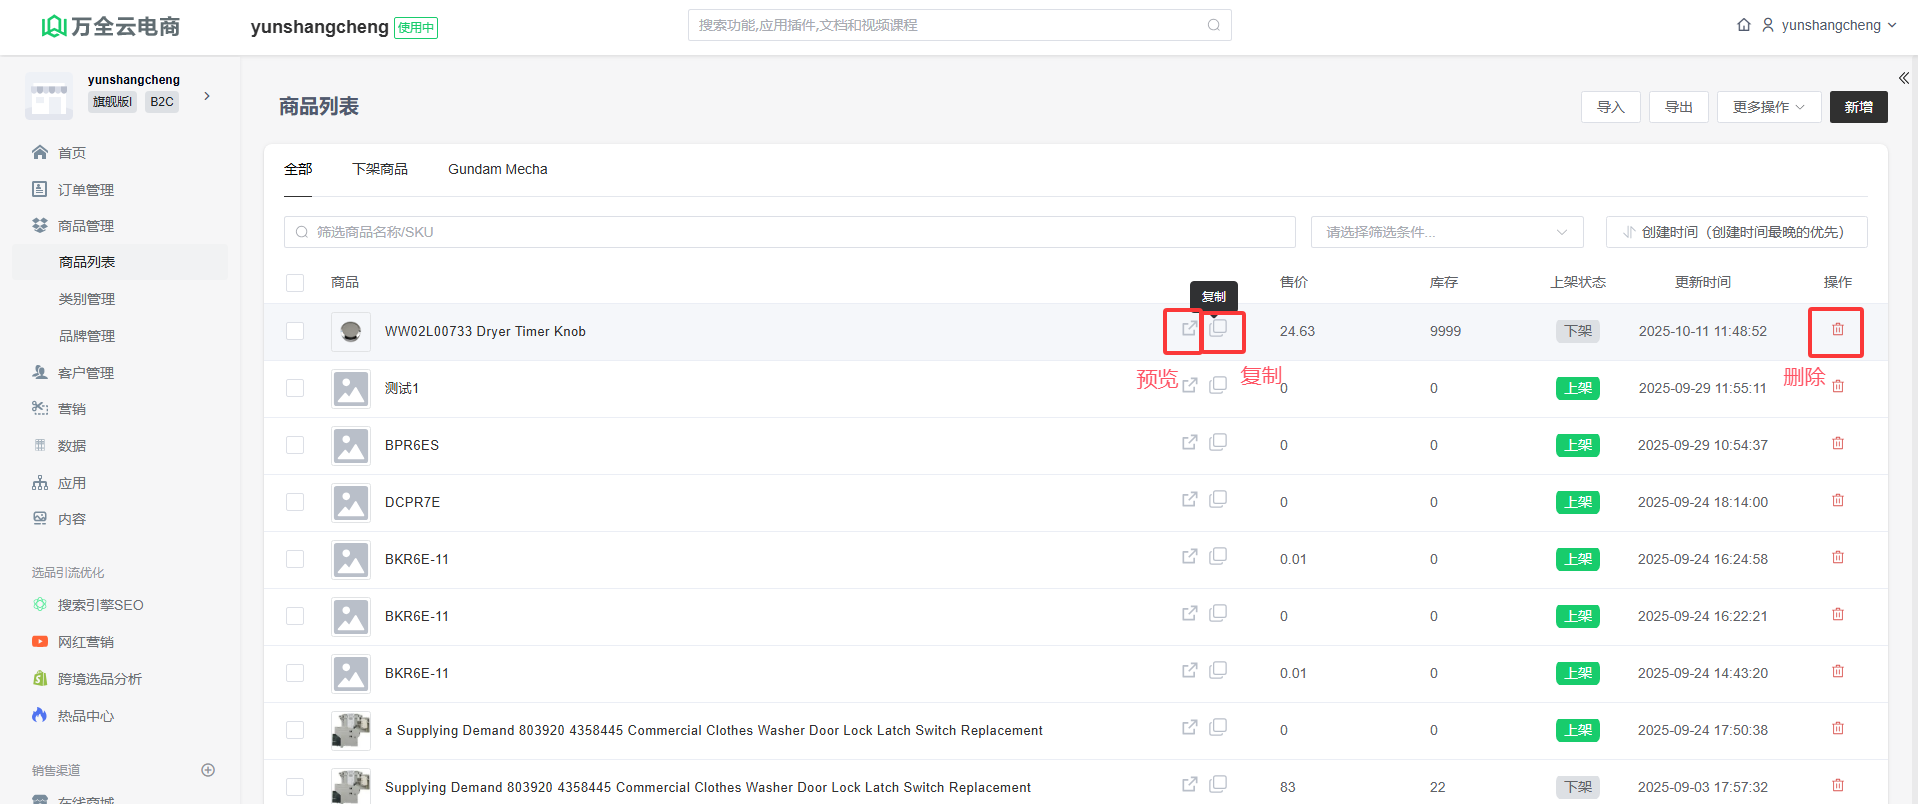1918x804 pixels.
Task: Select the checkbox for the 测试1 product
Action: (x=295, y=388)
